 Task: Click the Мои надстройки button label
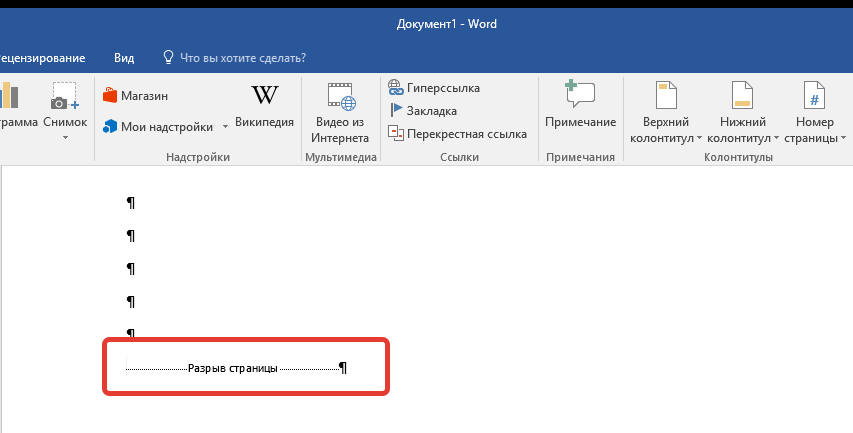pyautogui.click(x=166, y=127)
